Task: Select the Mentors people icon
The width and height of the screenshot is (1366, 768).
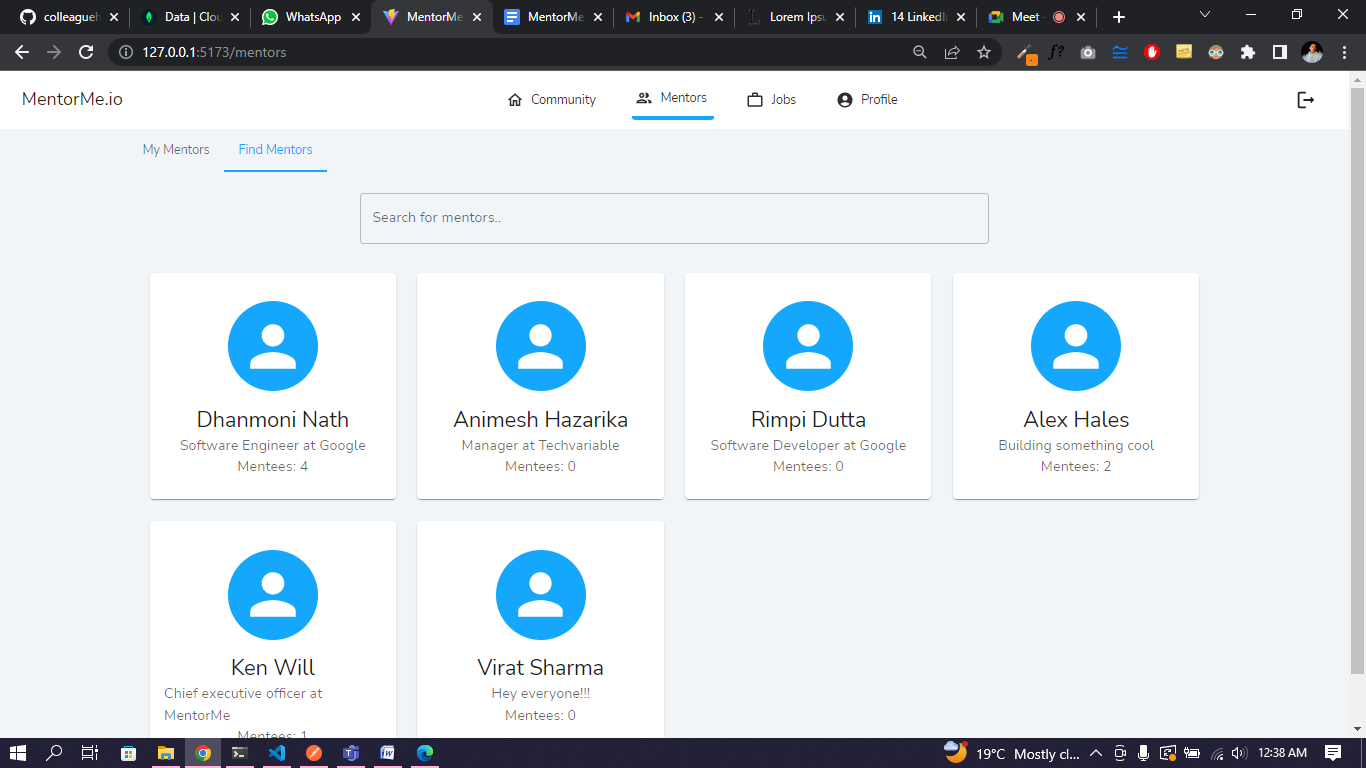Action: (642, 97)
